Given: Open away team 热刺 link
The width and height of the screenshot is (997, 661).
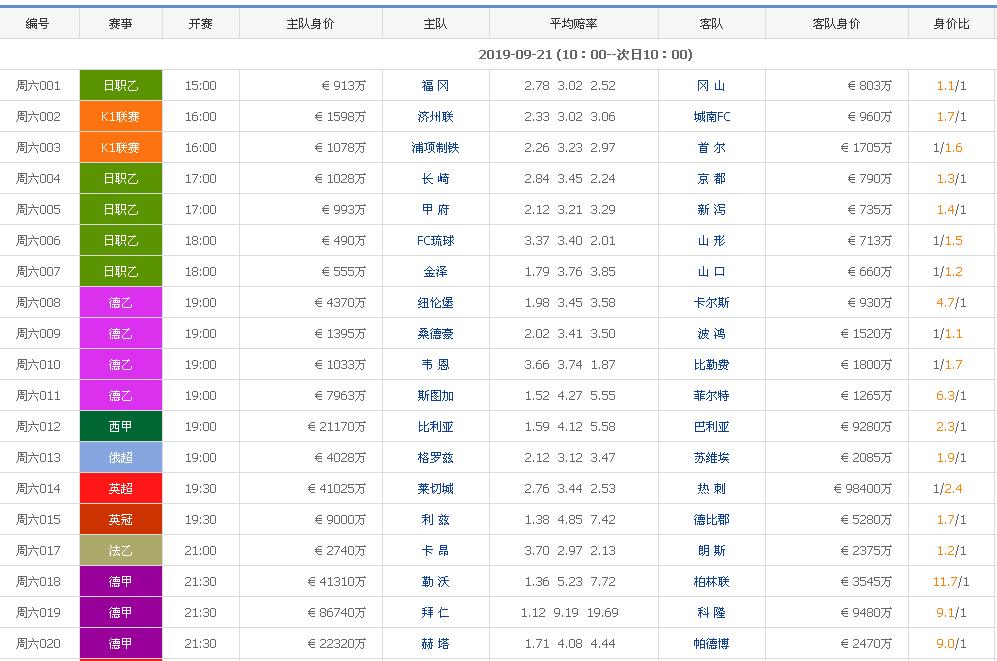Looking at the screenshot, I should [x=711, y=489].
